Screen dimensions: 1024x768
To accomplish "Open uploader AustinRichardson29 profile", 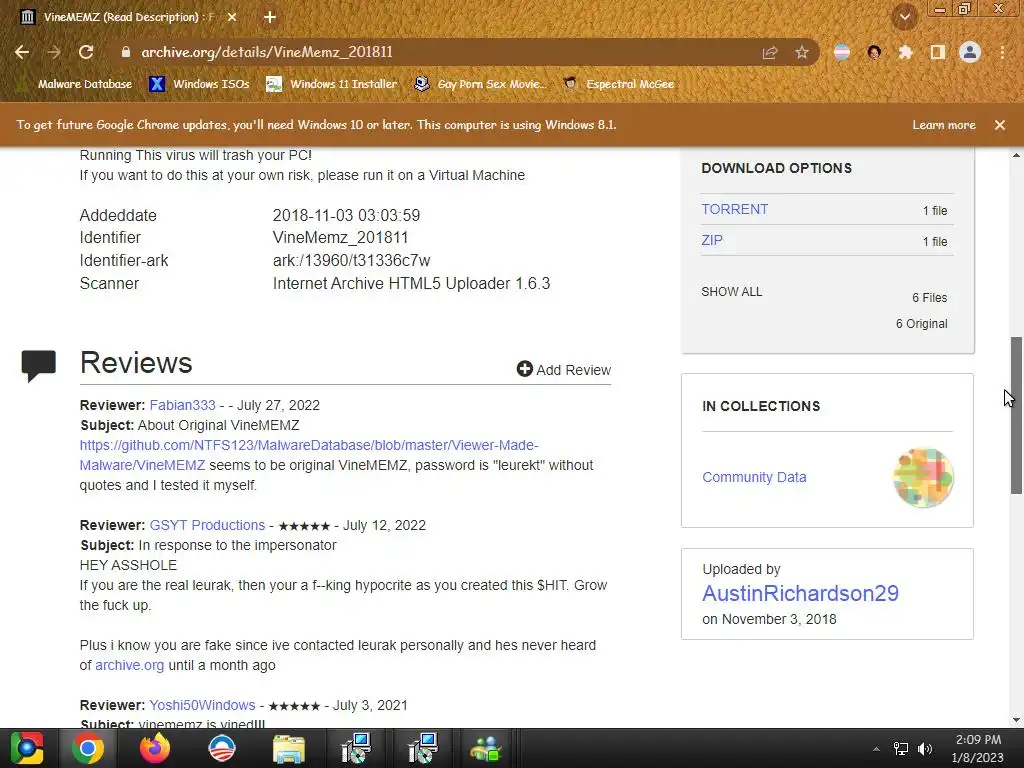I will pyautogui.click(x=801, y=593).
